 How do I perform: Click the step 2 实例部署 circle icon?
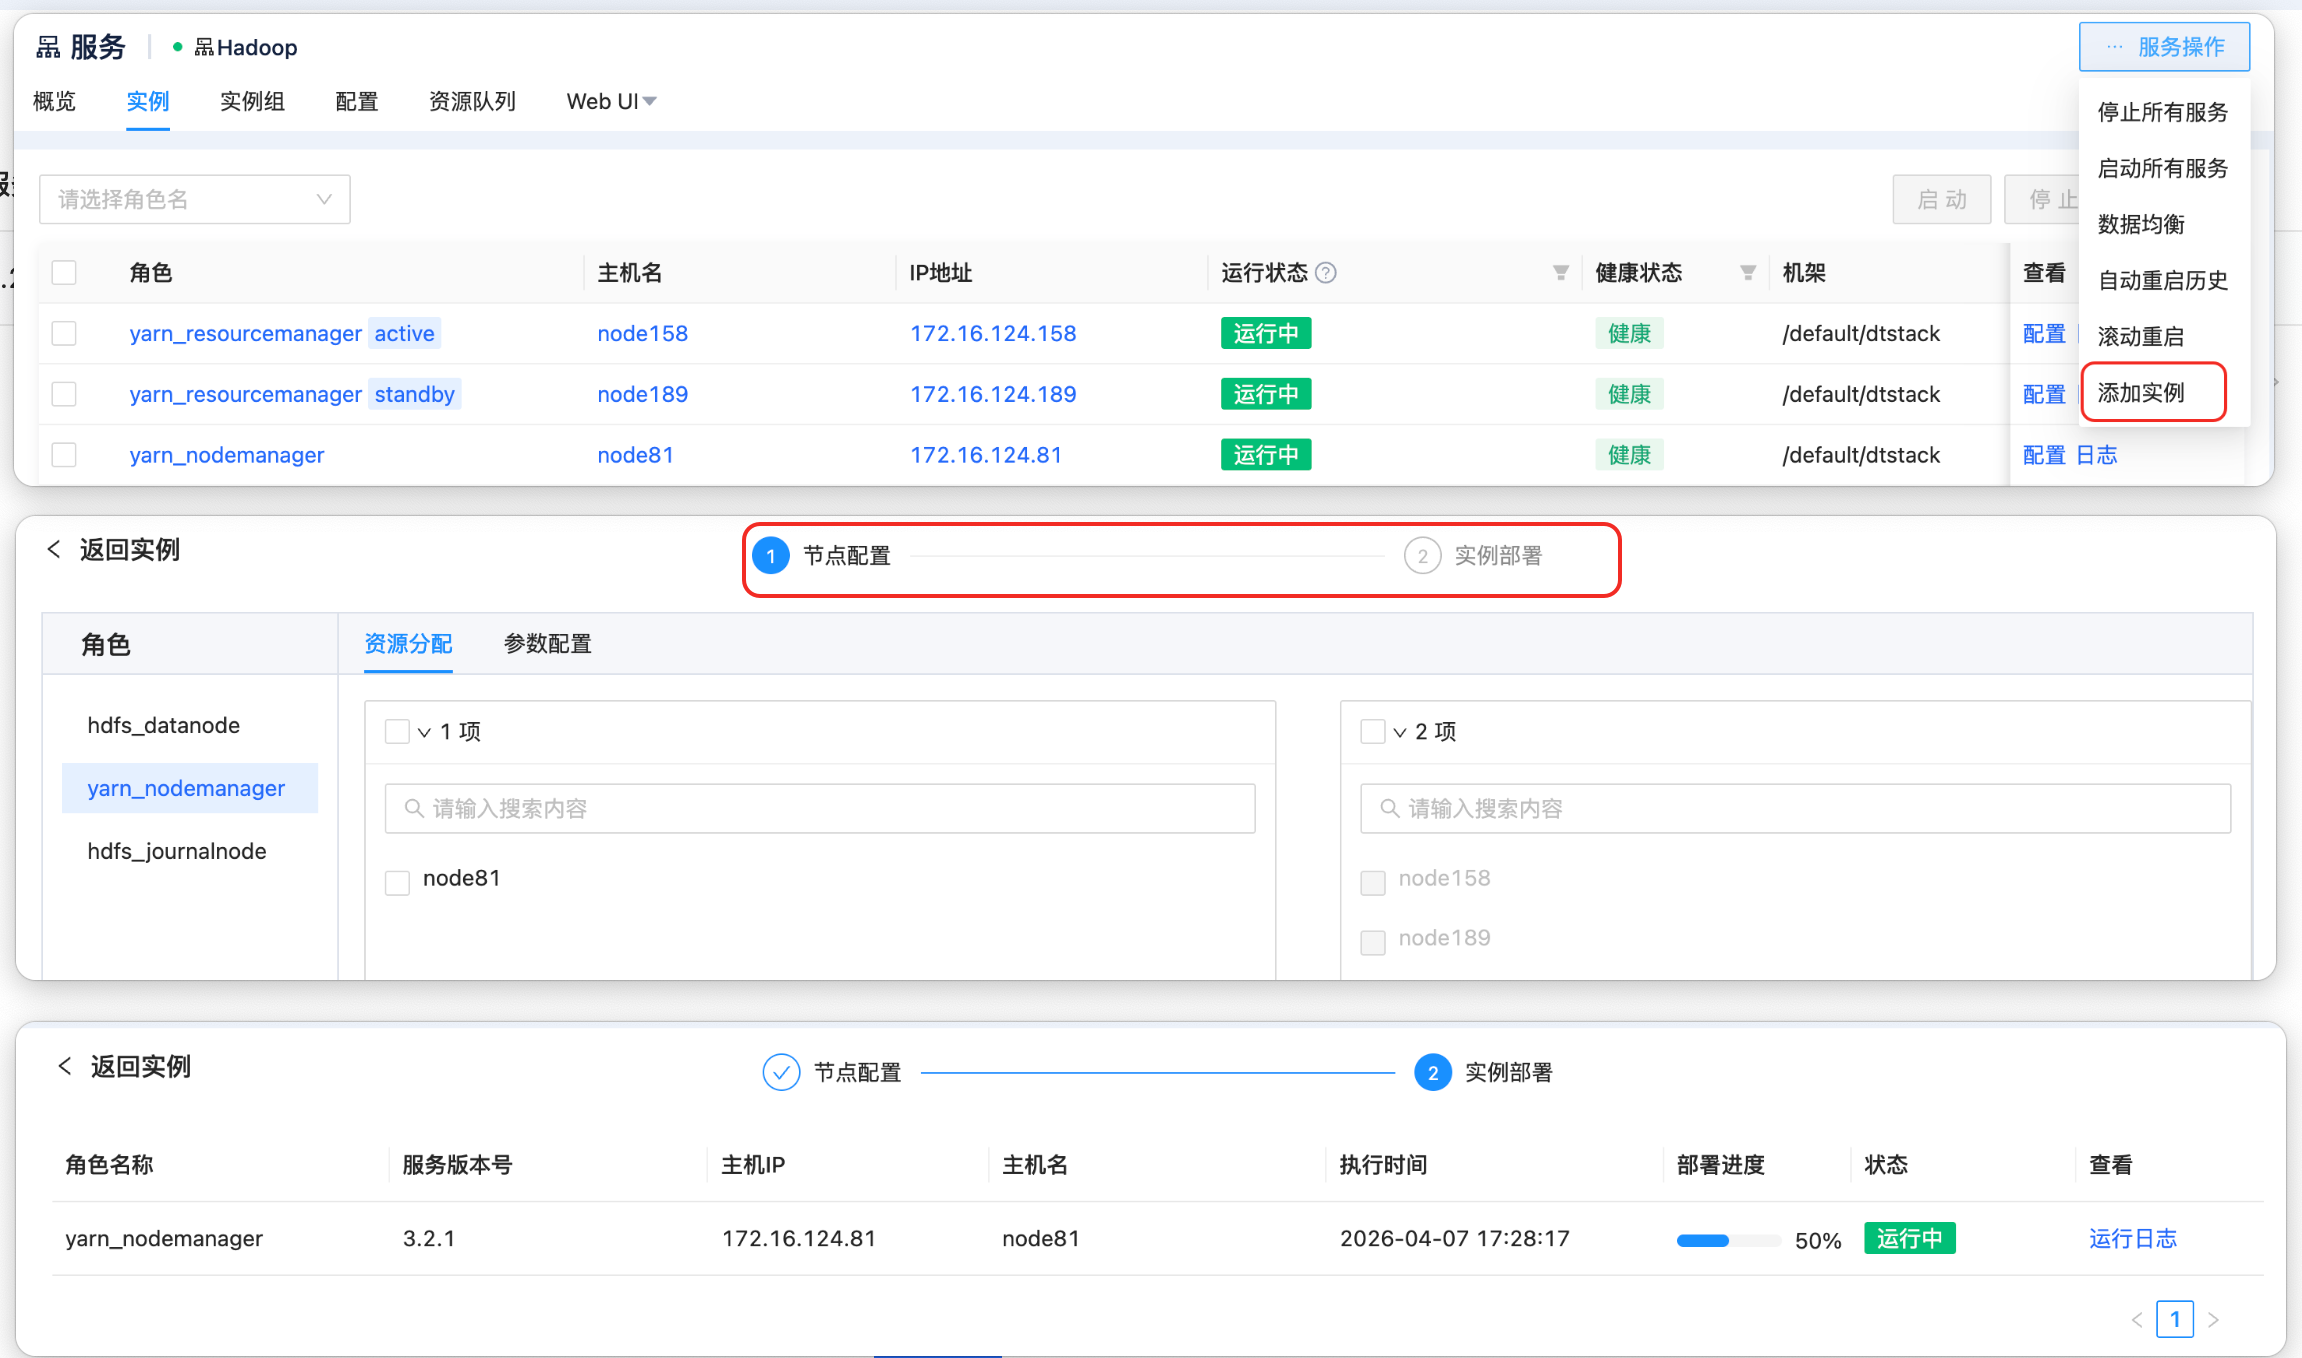click(1422, 556)
